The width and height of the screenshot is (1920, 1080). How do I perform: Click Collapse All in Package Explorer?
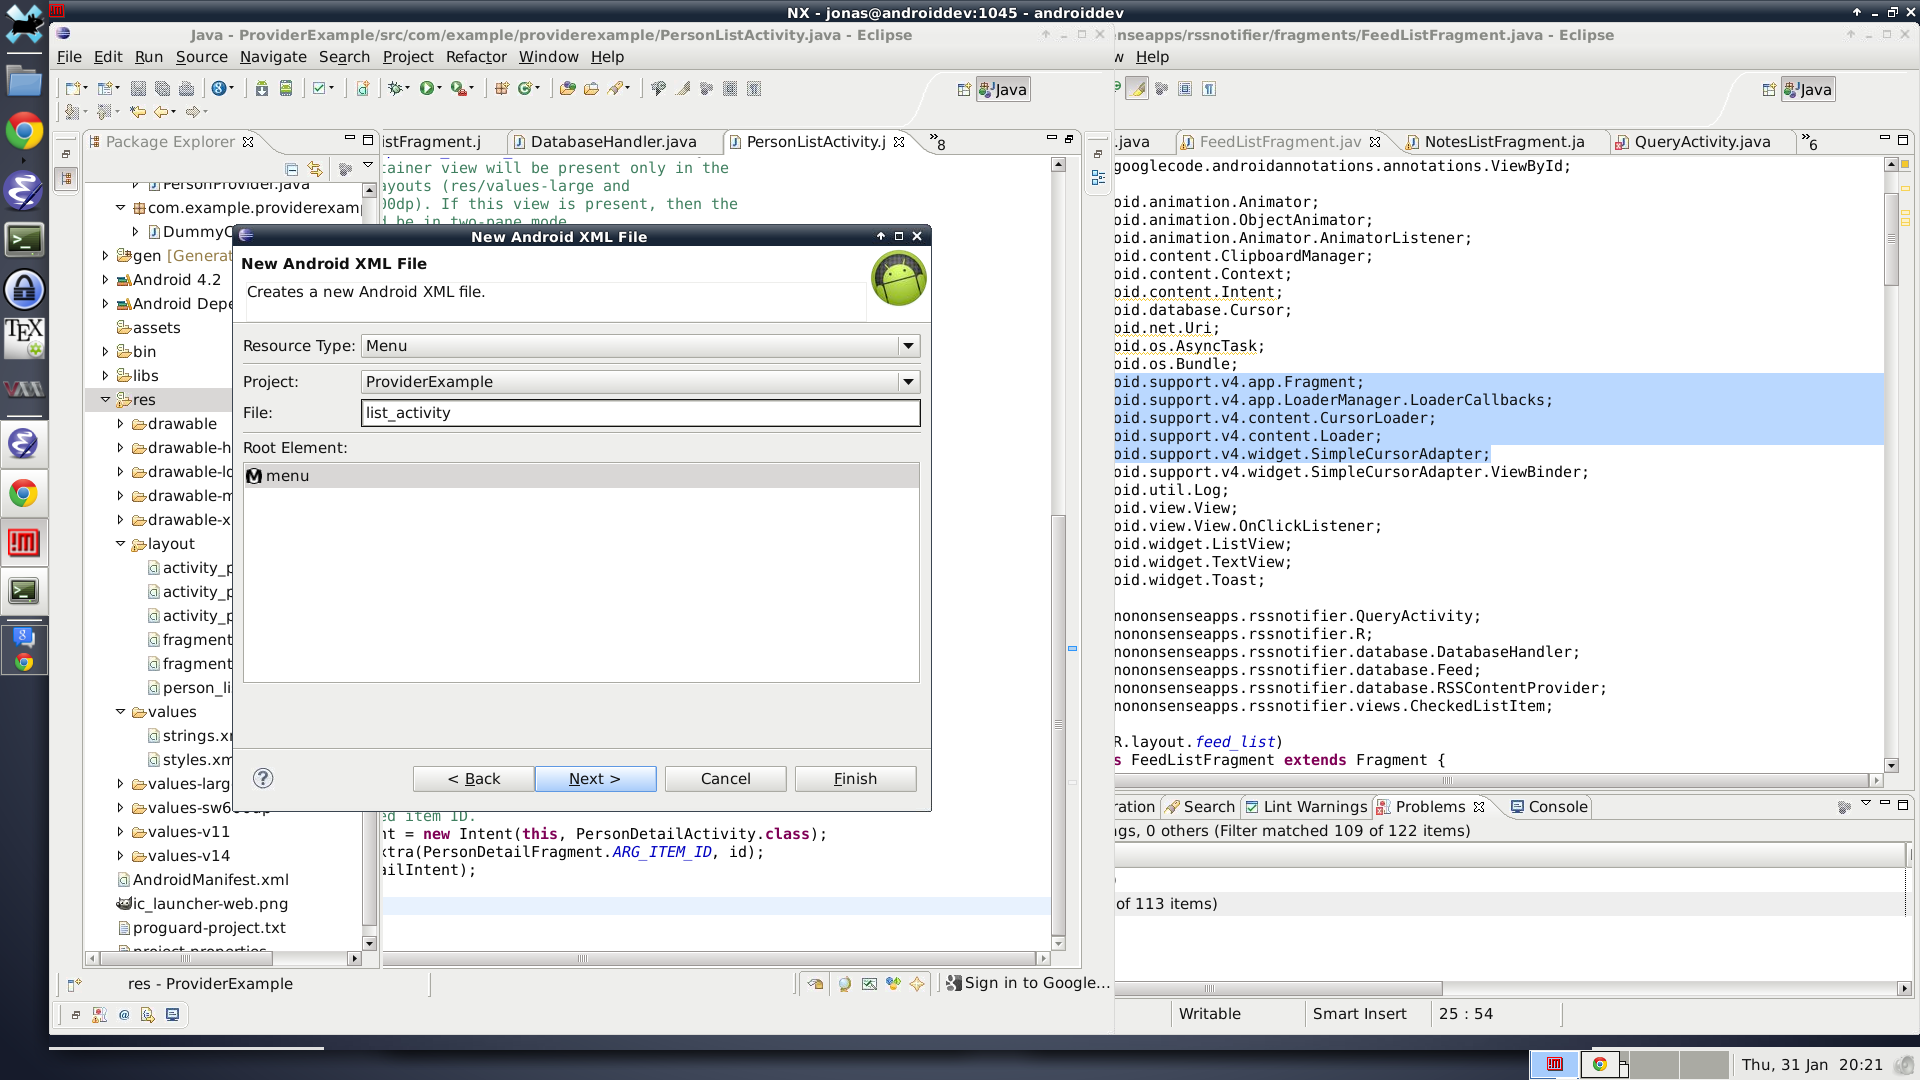[292, 169]
